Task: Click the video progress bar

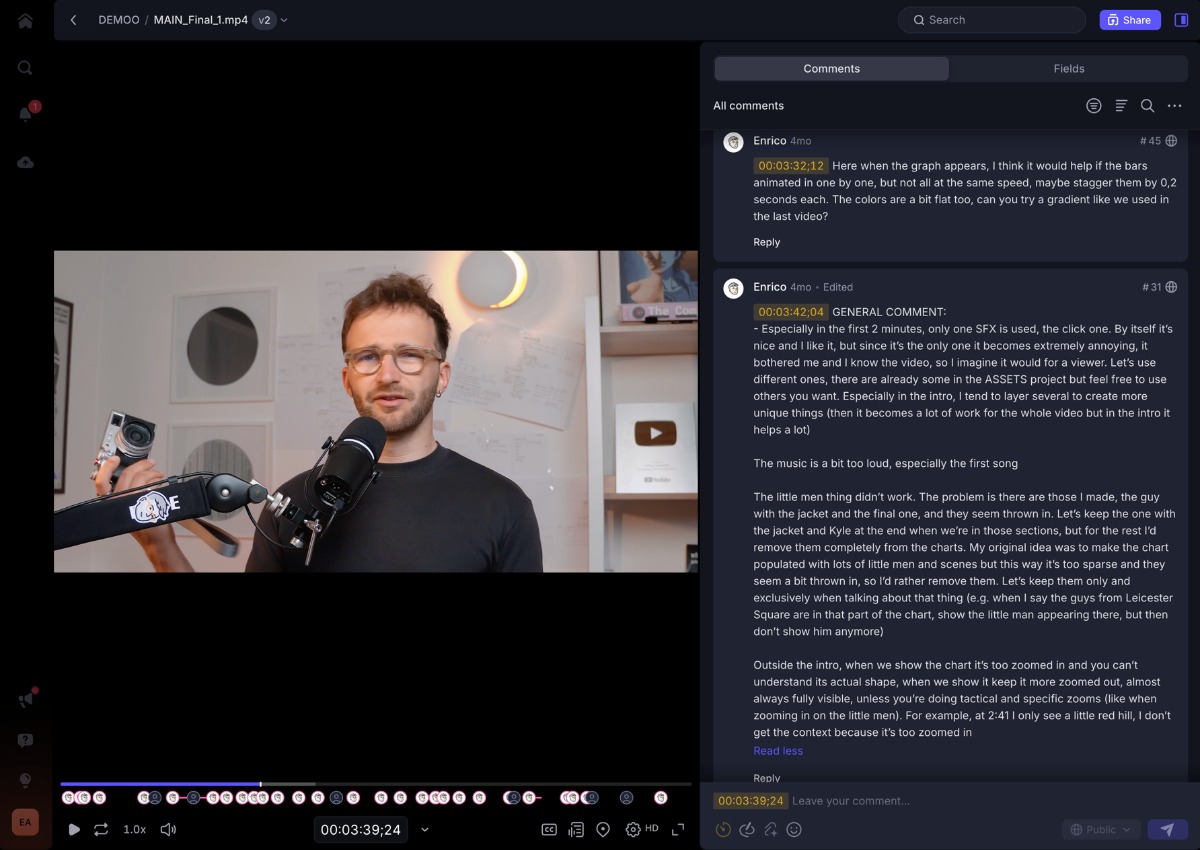Action: (x=375, y=784)
